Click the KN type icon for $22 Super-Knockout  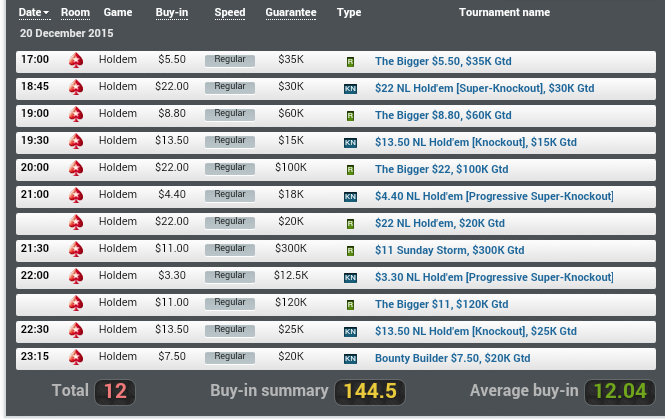tap(350, 89)
